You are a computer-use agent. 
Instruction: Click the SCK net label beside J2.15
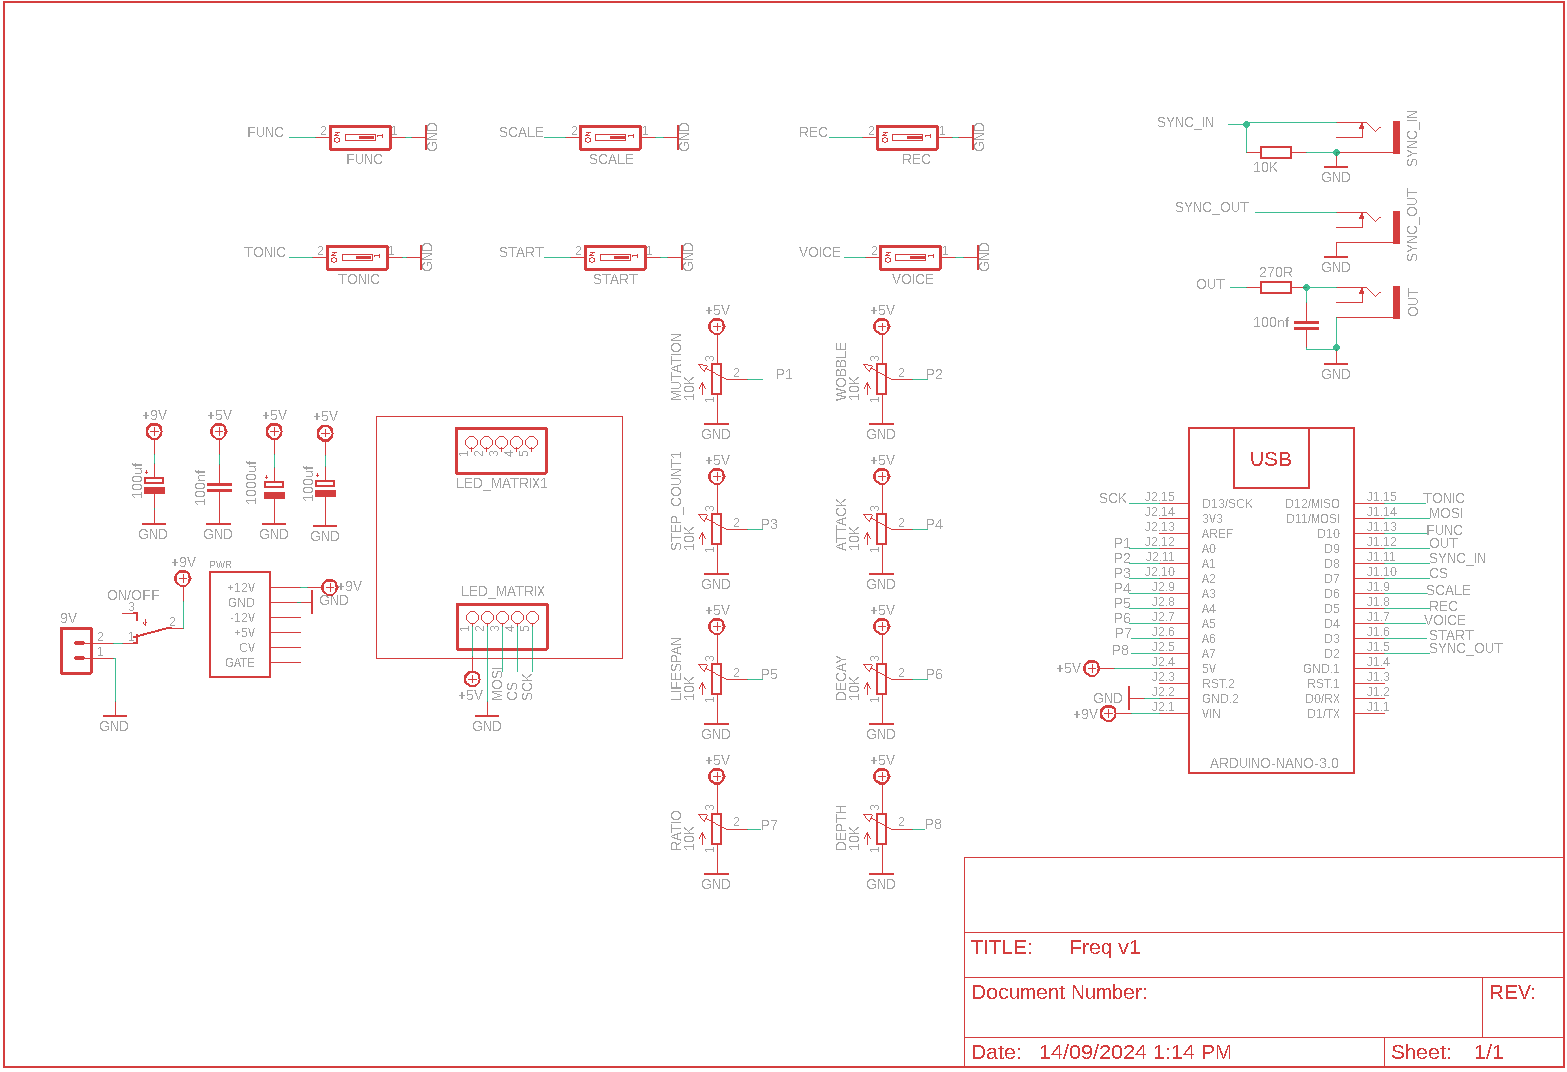pos(1113,498)
